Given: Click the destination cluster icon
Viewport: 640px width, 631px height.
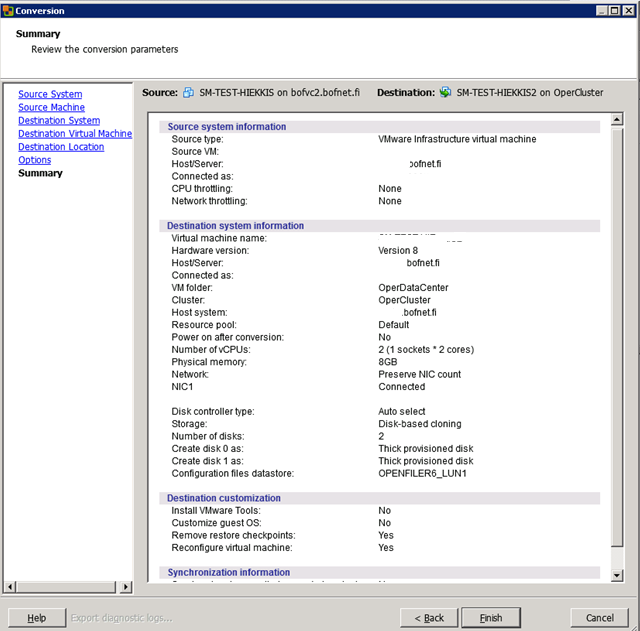Looking at the screenshot, I should (445, 92).
